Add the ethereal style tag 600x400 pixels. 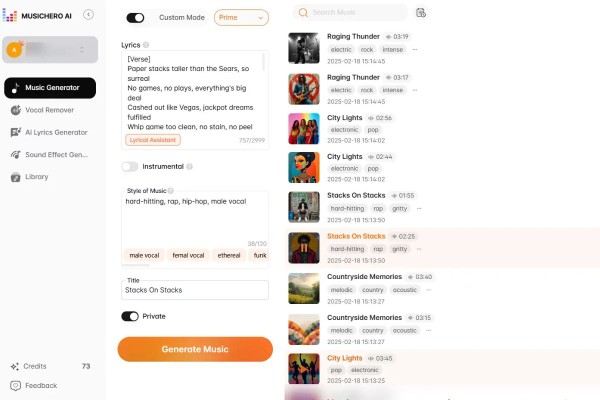229,255
